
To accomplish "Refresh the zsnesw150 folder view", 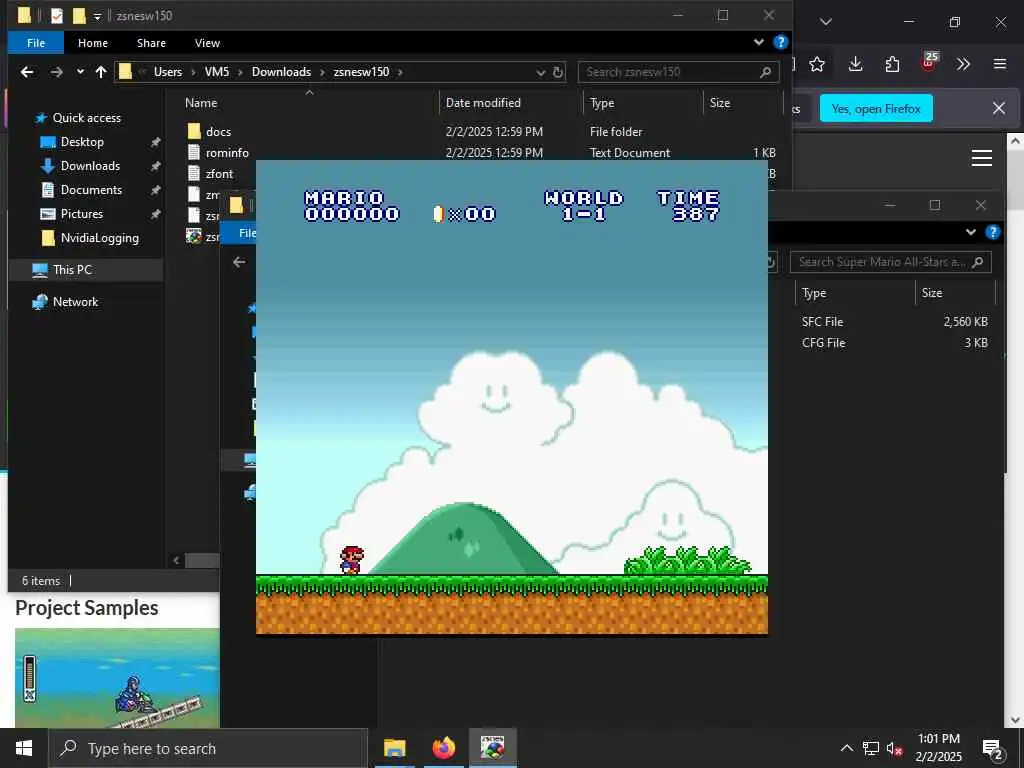I will [558, 72].
